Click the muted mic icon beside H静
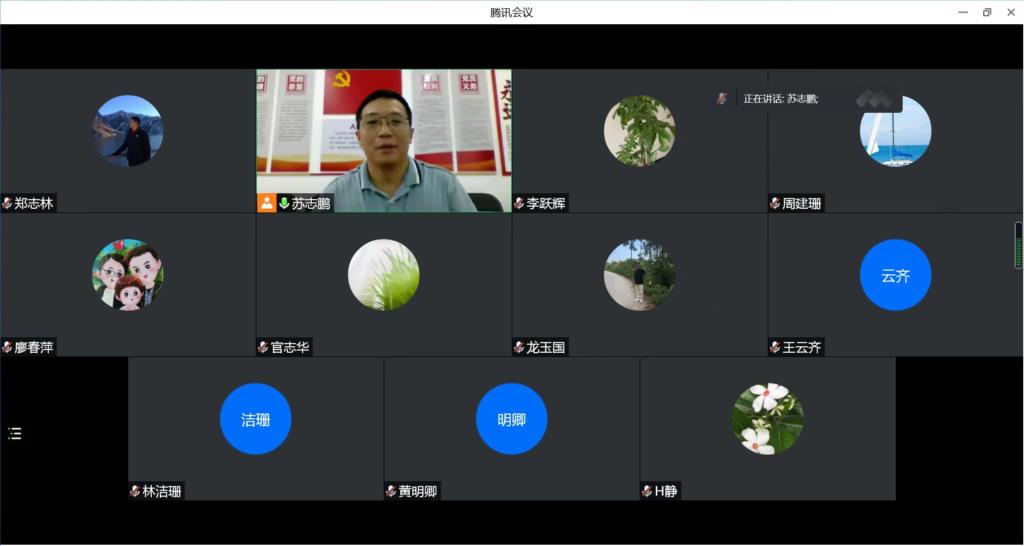This screenshot has height=546, width=1024. (x=647, y=491)
